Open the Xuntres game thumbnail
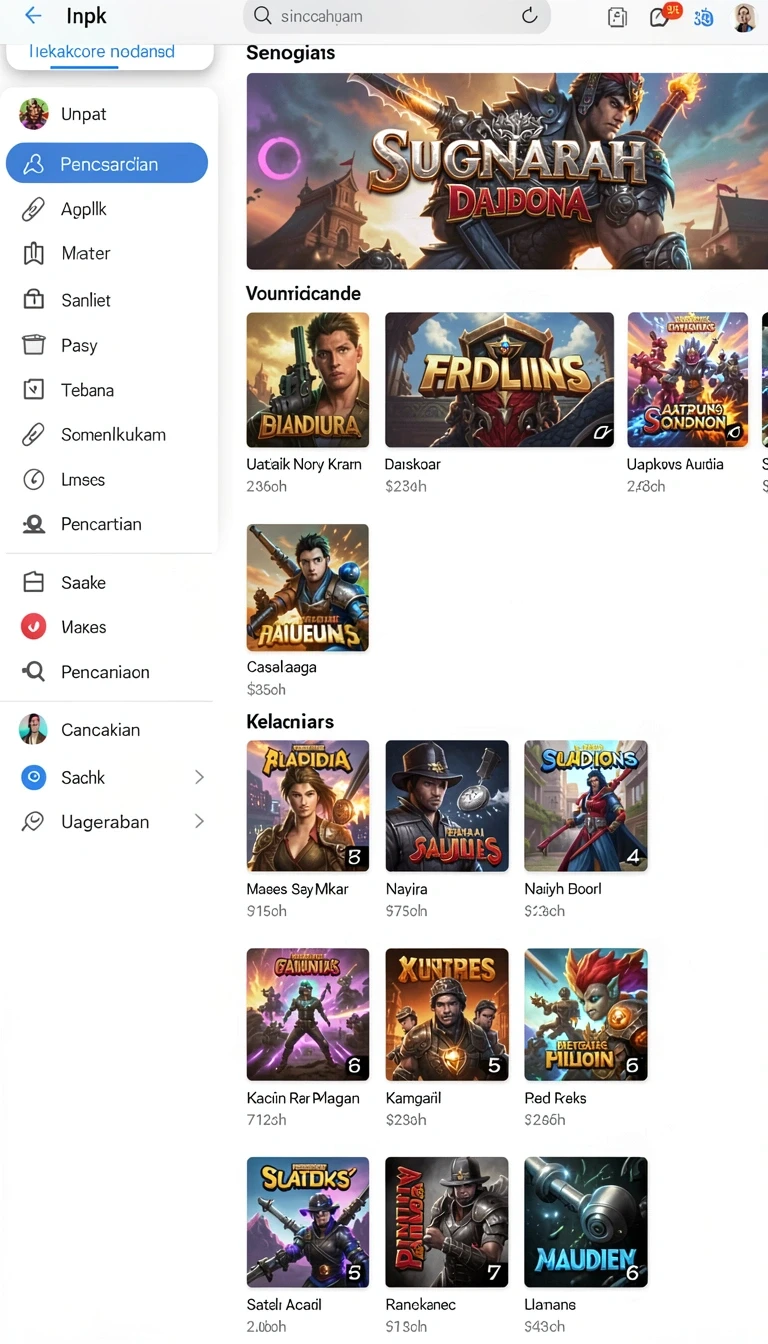 pos(447,1015)
